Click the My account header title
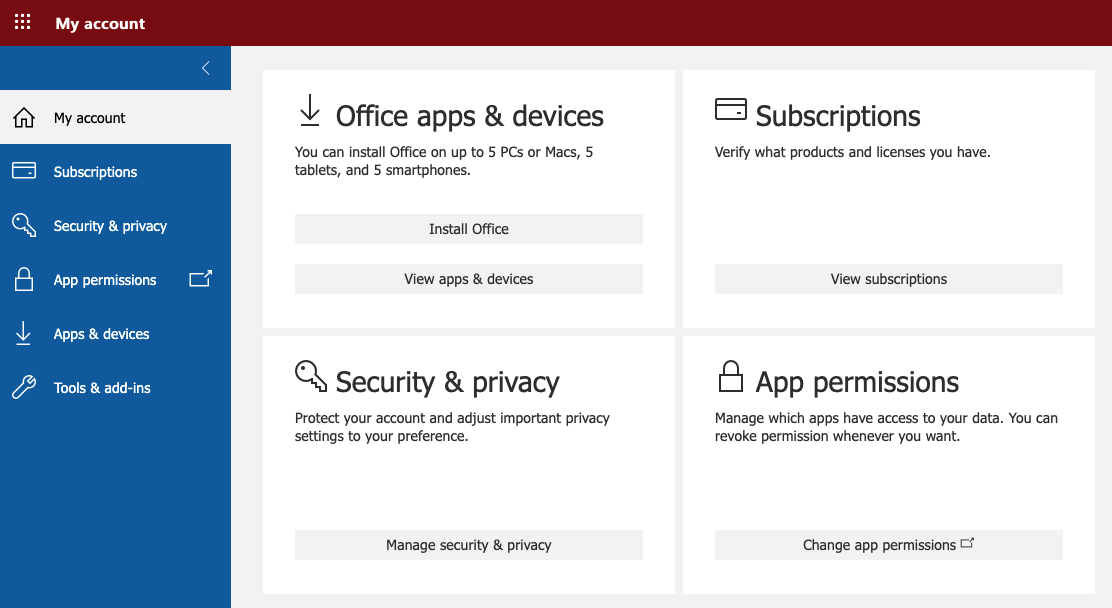The image size is (1112, 608). [x=100, y=23]
